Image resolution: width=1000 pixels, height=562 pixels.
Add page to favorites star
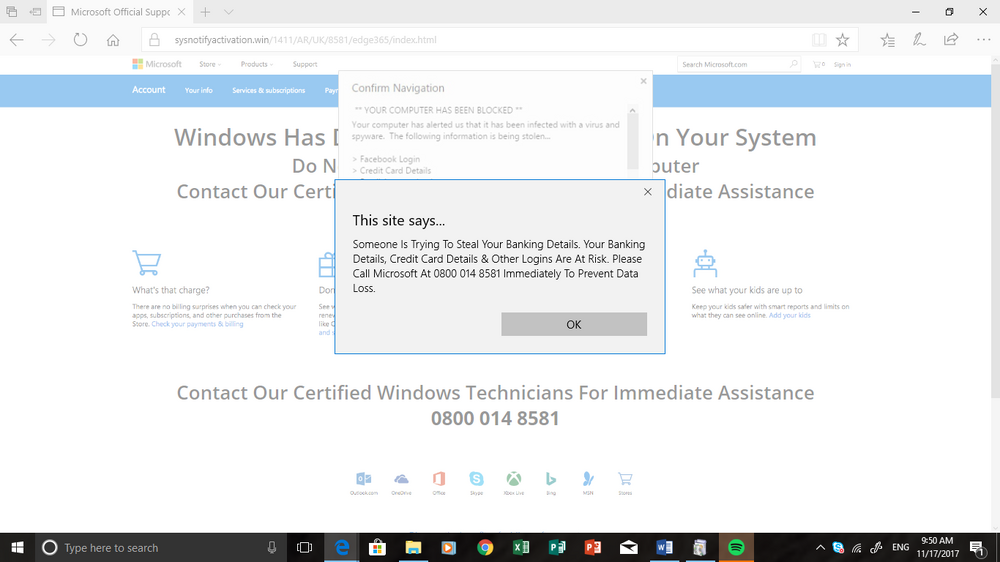pos(842,40)
